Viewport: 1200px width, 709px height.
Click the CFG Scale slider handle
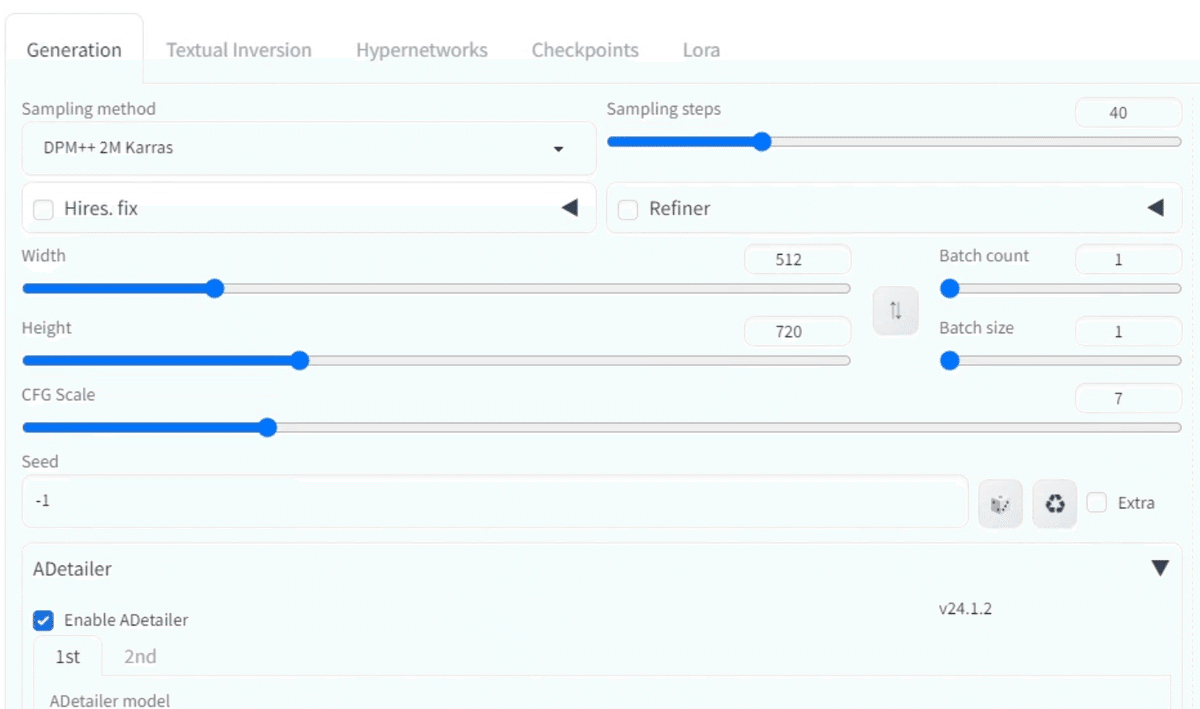tap(267, 428)
